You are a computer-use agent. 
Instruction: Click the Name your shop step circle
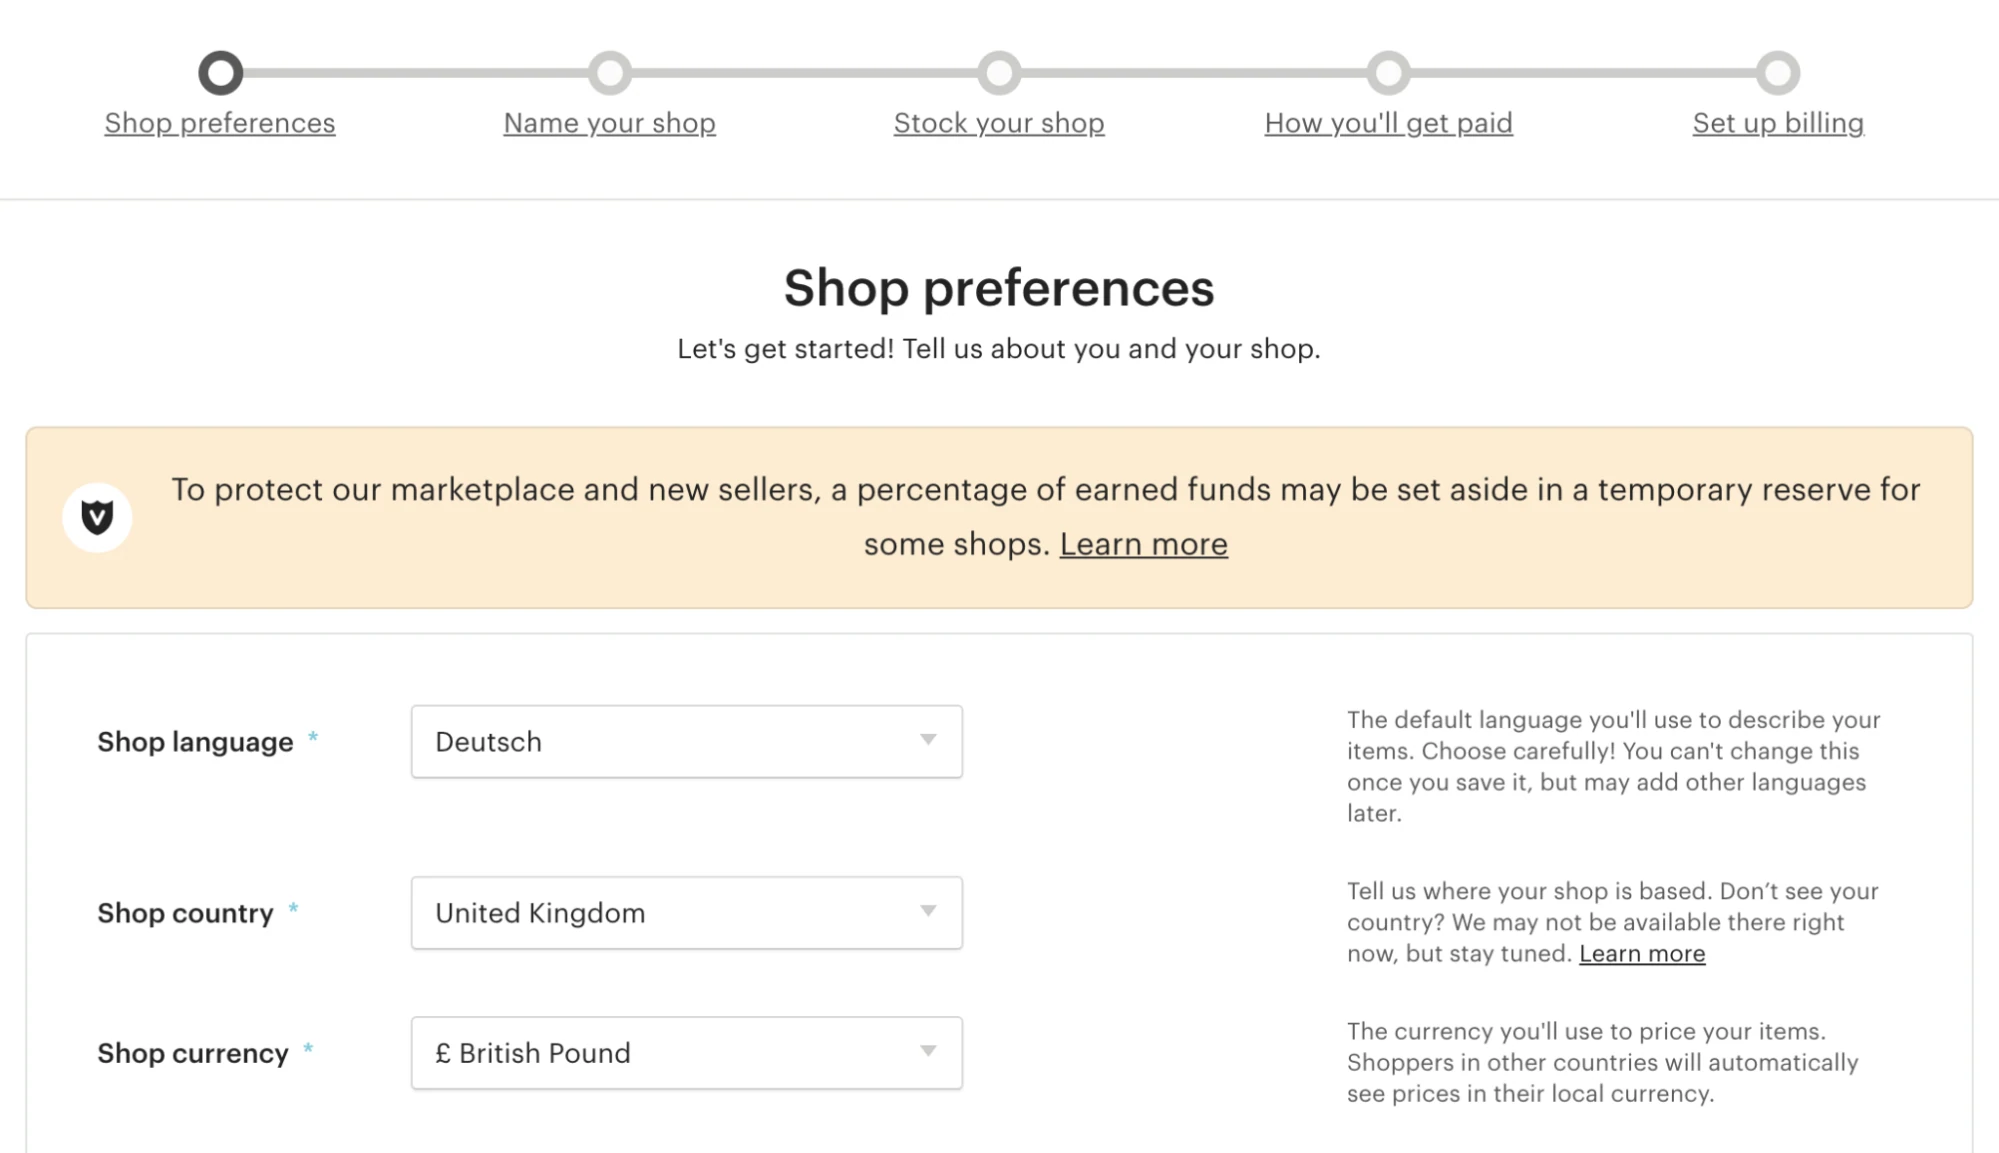point(610,73)
